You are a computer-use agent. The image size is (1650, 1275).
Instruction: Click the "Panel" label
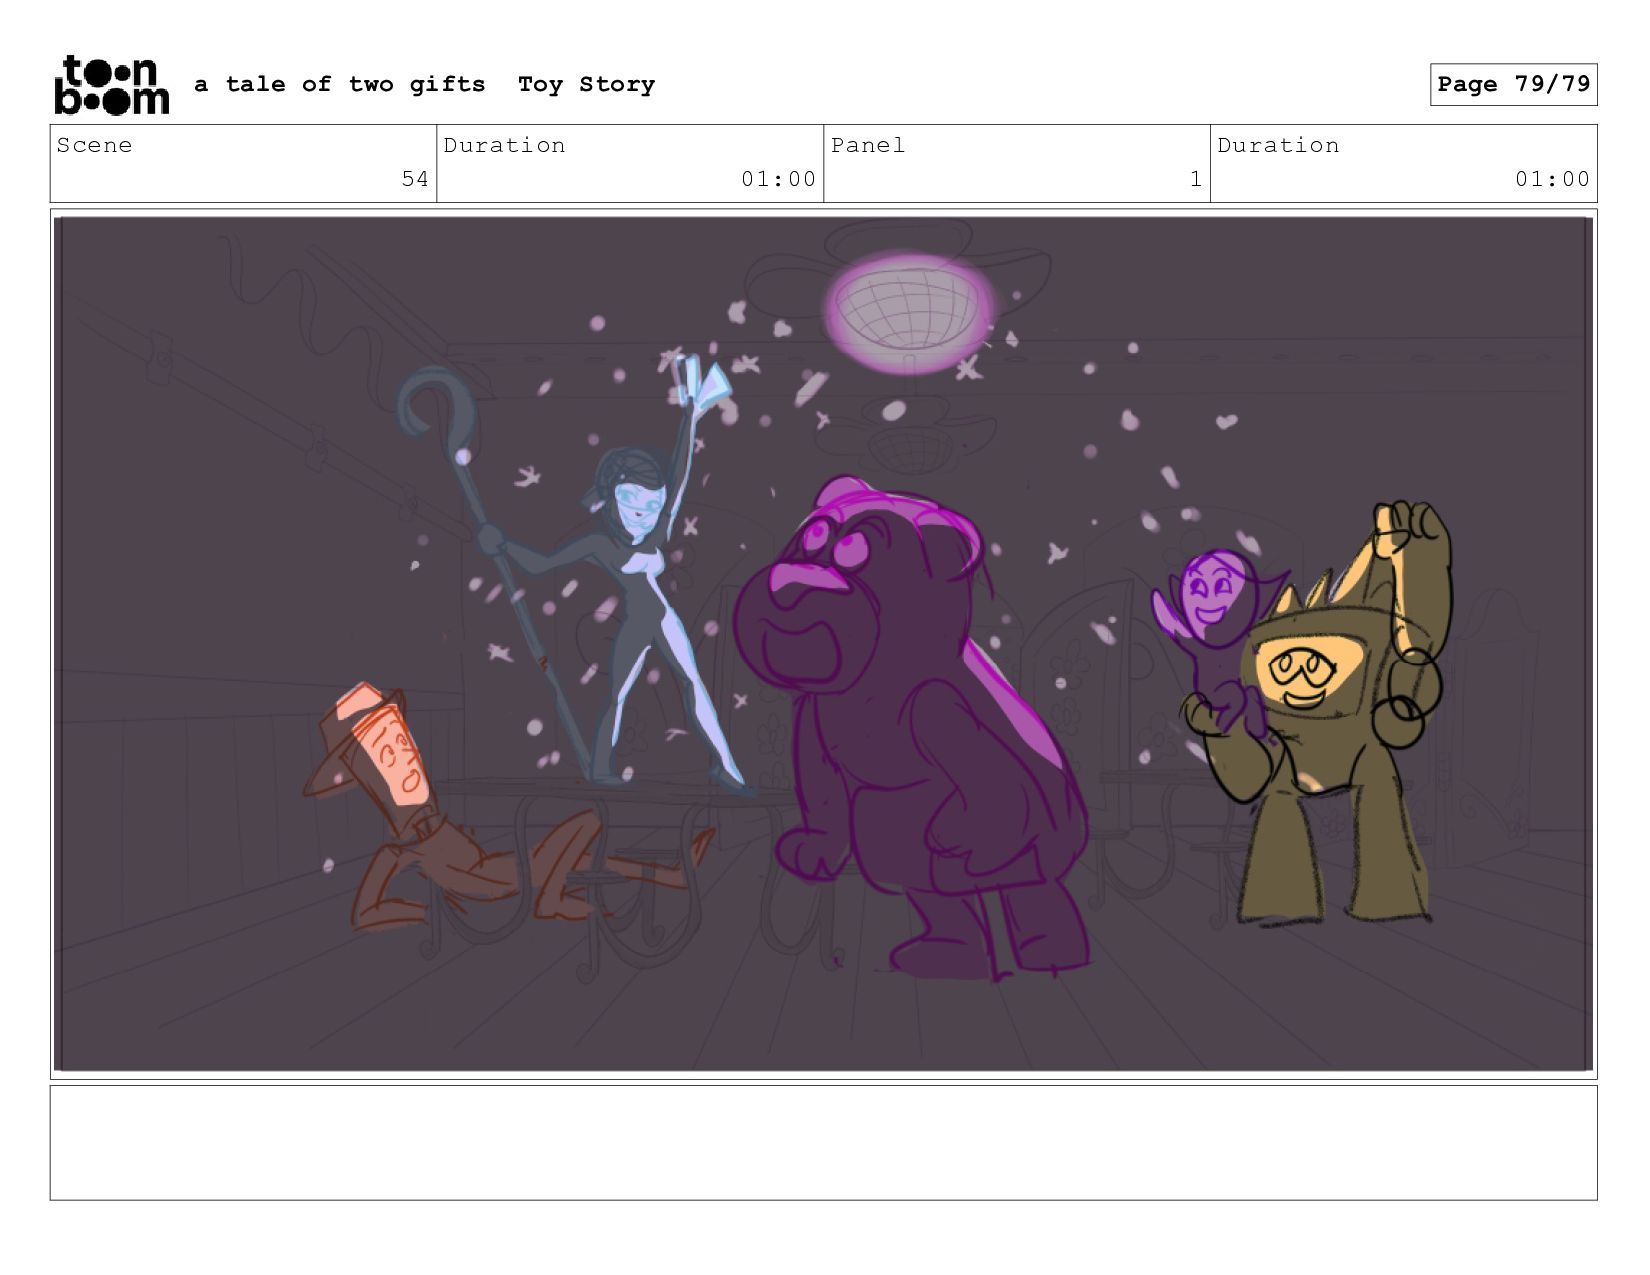868,145
